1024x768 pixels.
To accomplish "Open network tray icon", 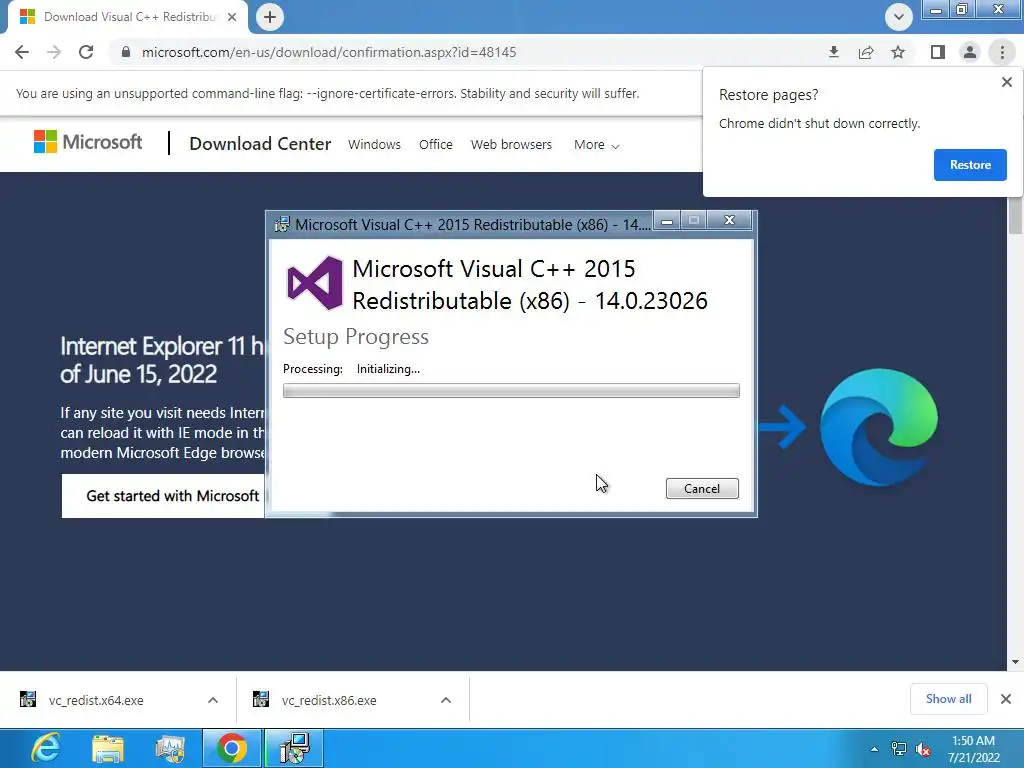I will pyautogui.click(x=899, y=749).
